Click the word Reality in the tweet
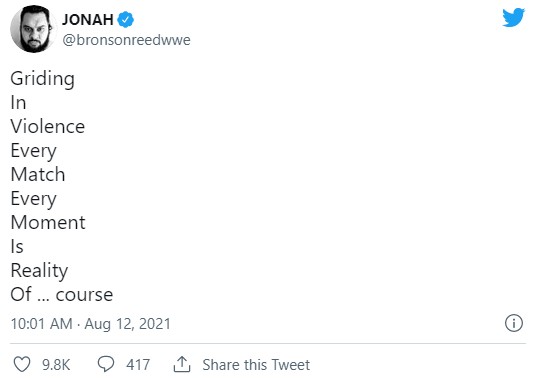Screen dimensions: 535x378 click(x=39, y=271)
